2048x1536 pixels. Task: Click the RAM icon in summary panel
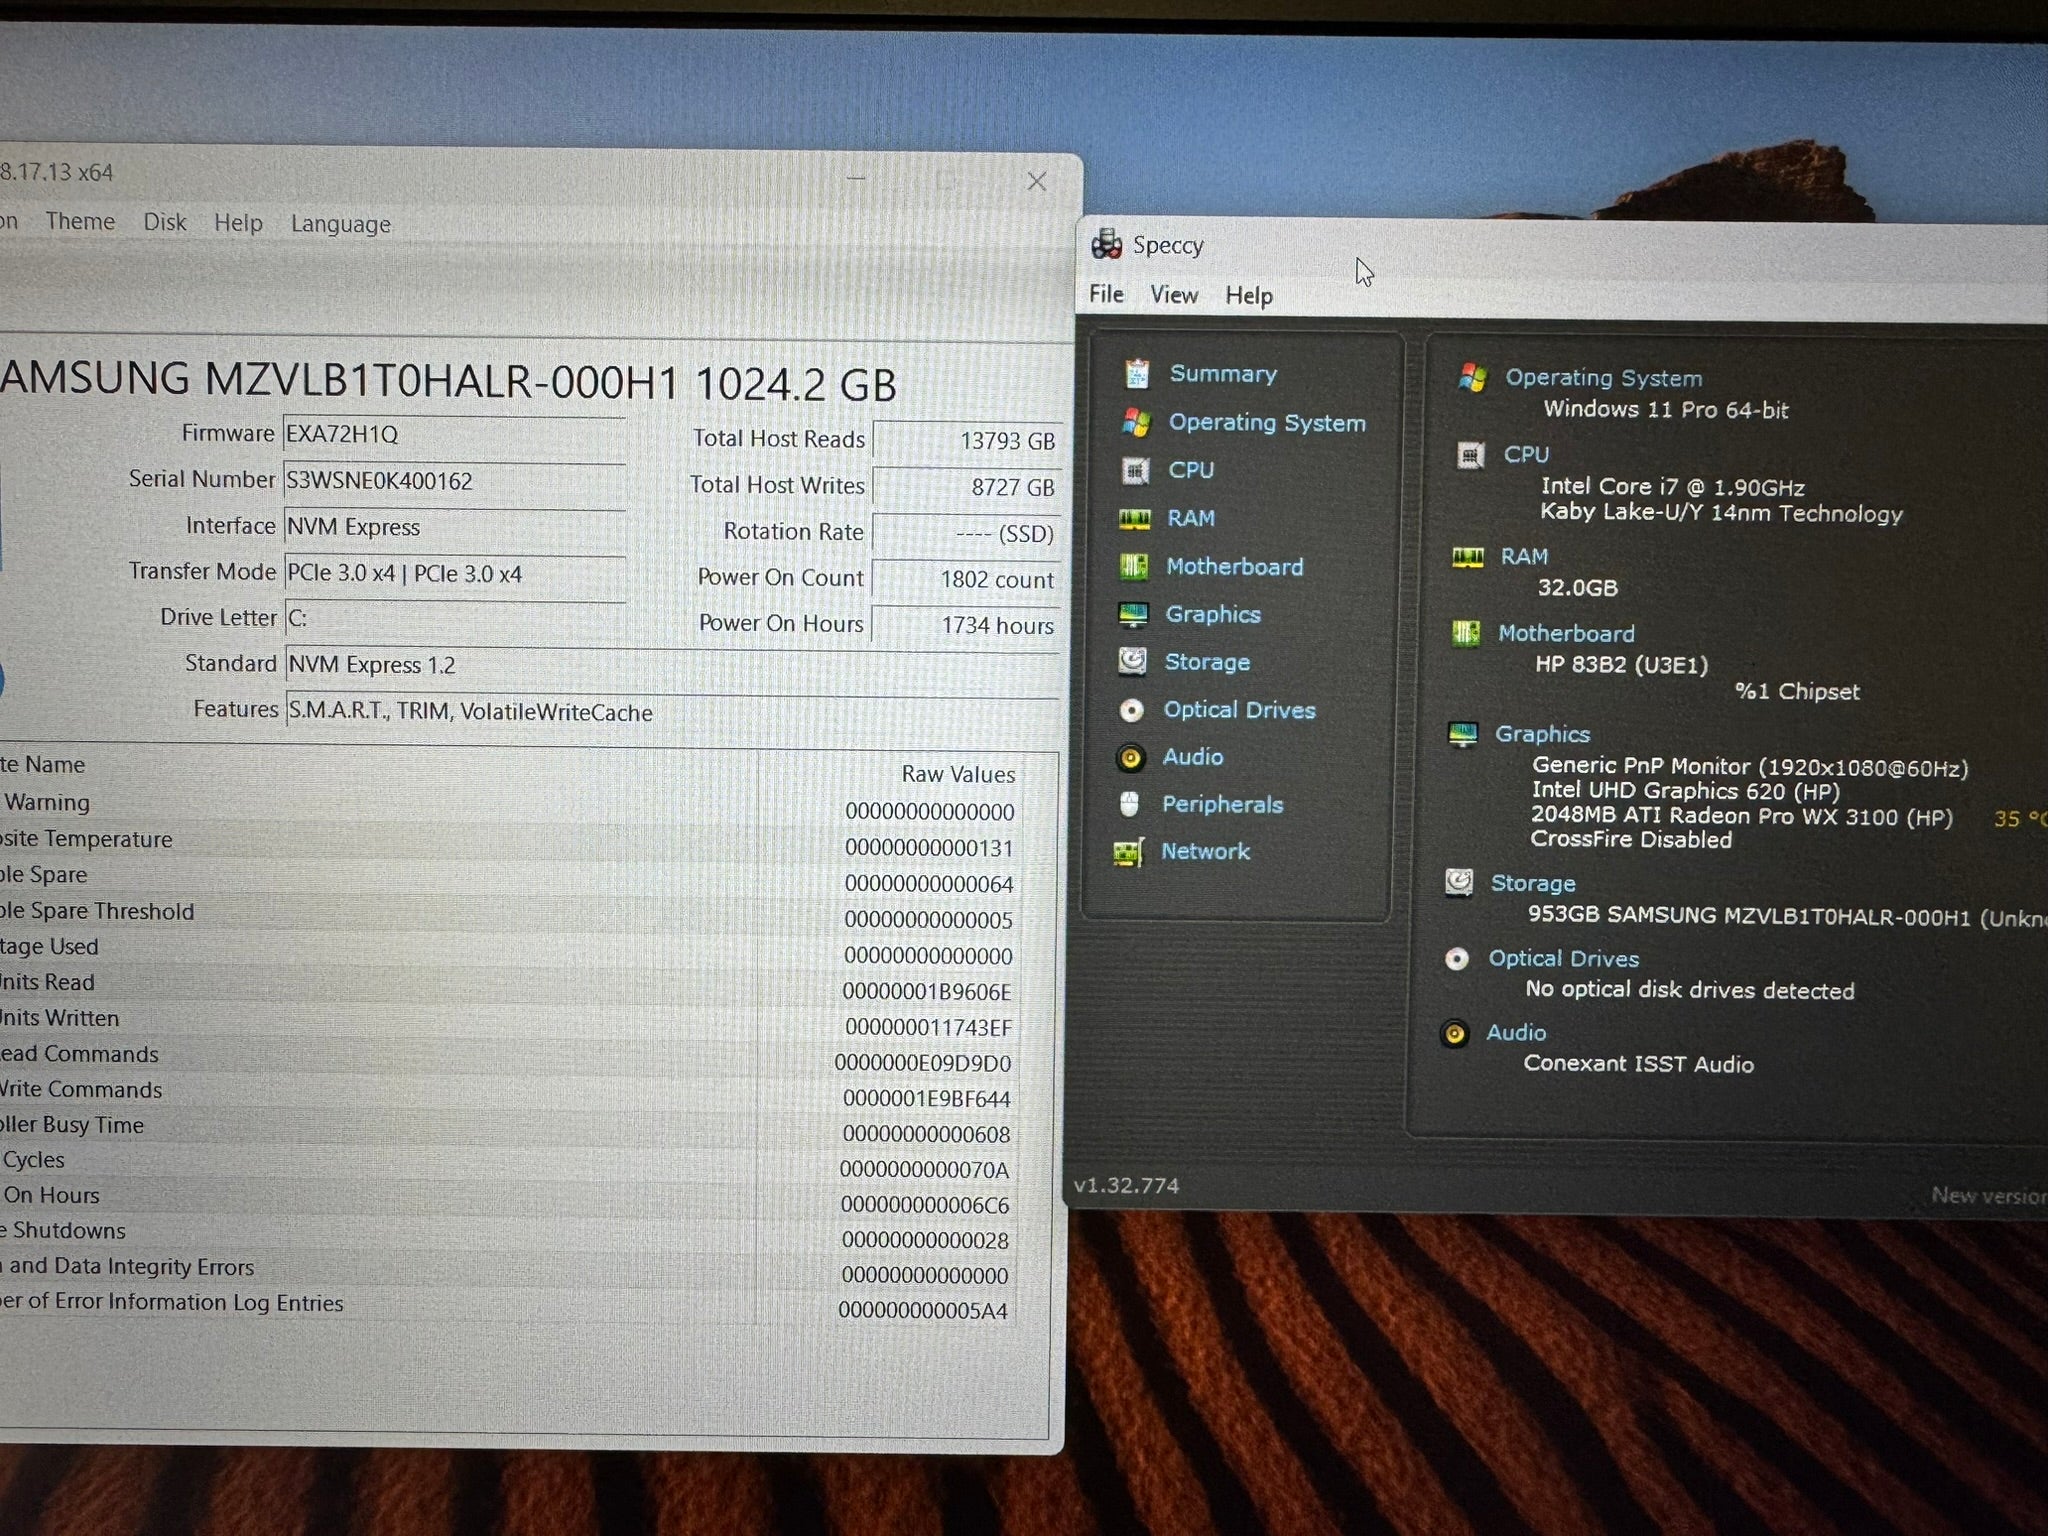tap(1467, 557)
